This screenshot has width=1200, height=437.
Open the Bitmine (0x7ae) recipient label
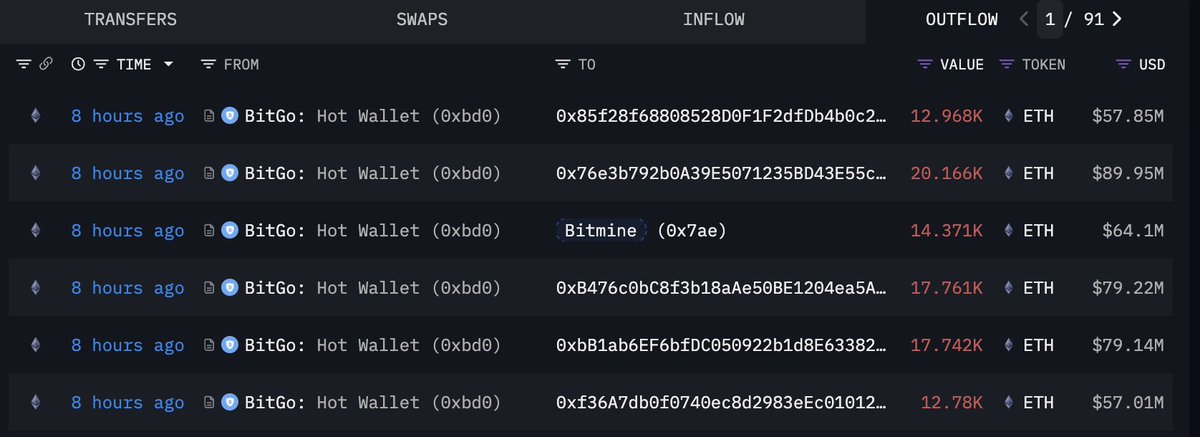640,231
